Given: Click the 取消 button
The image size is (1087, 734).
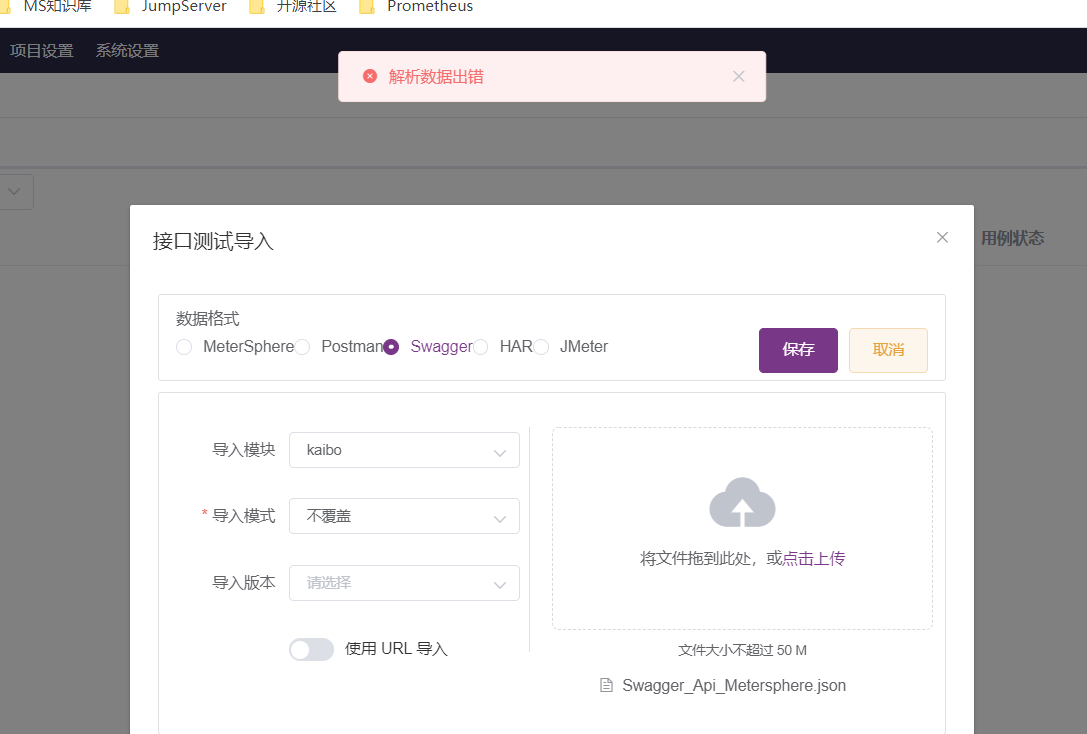Looking at the screenshot, I should [x=888, y=350].
